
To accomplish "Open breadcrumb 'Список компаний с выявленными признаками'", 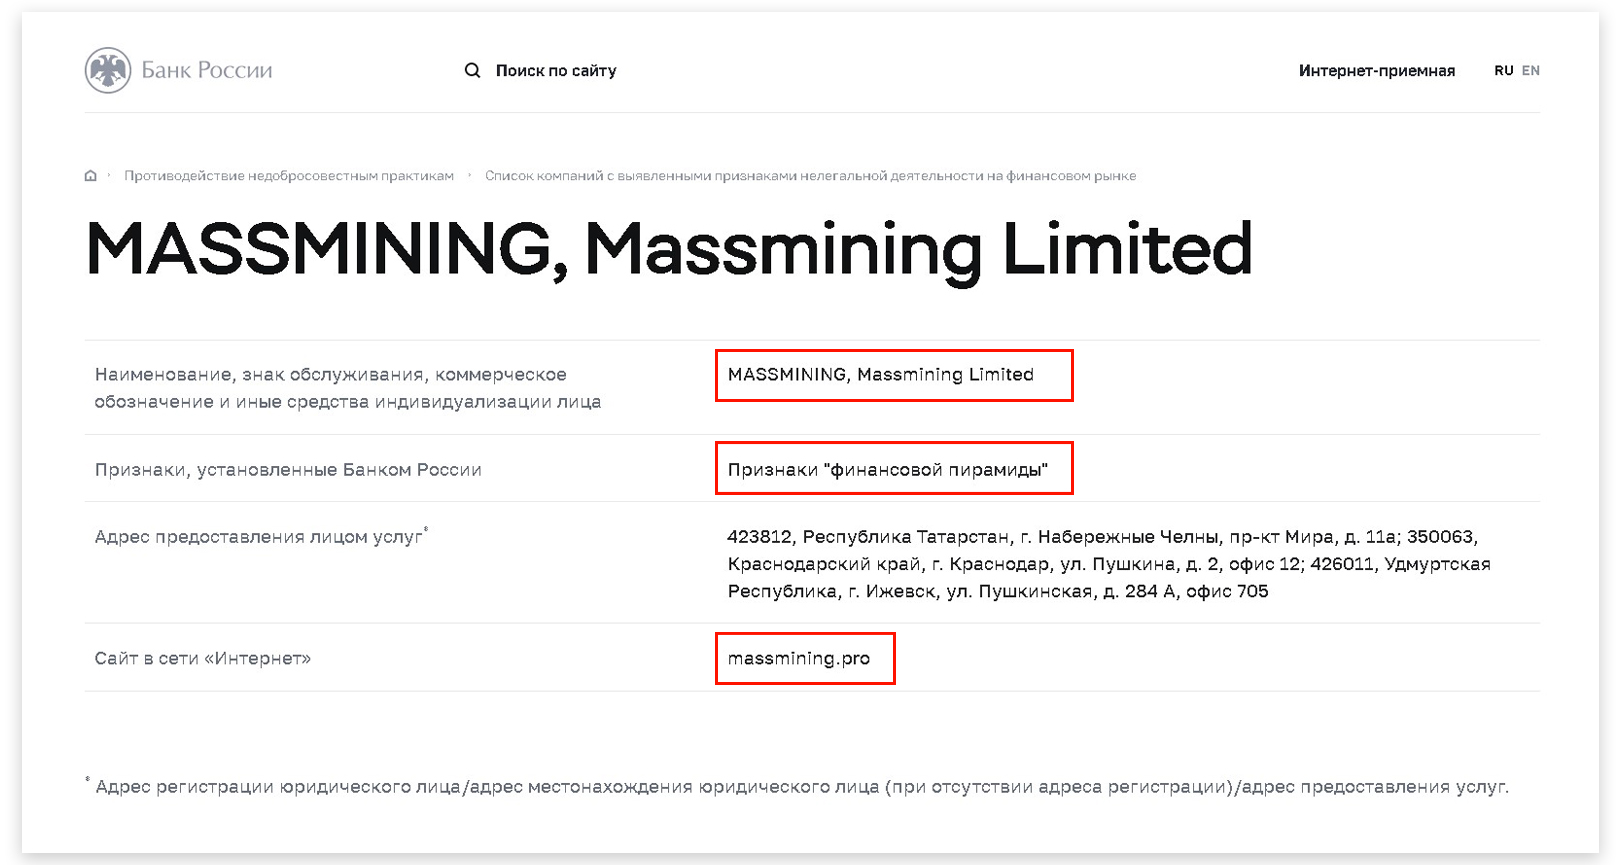I will click(810, 176).
